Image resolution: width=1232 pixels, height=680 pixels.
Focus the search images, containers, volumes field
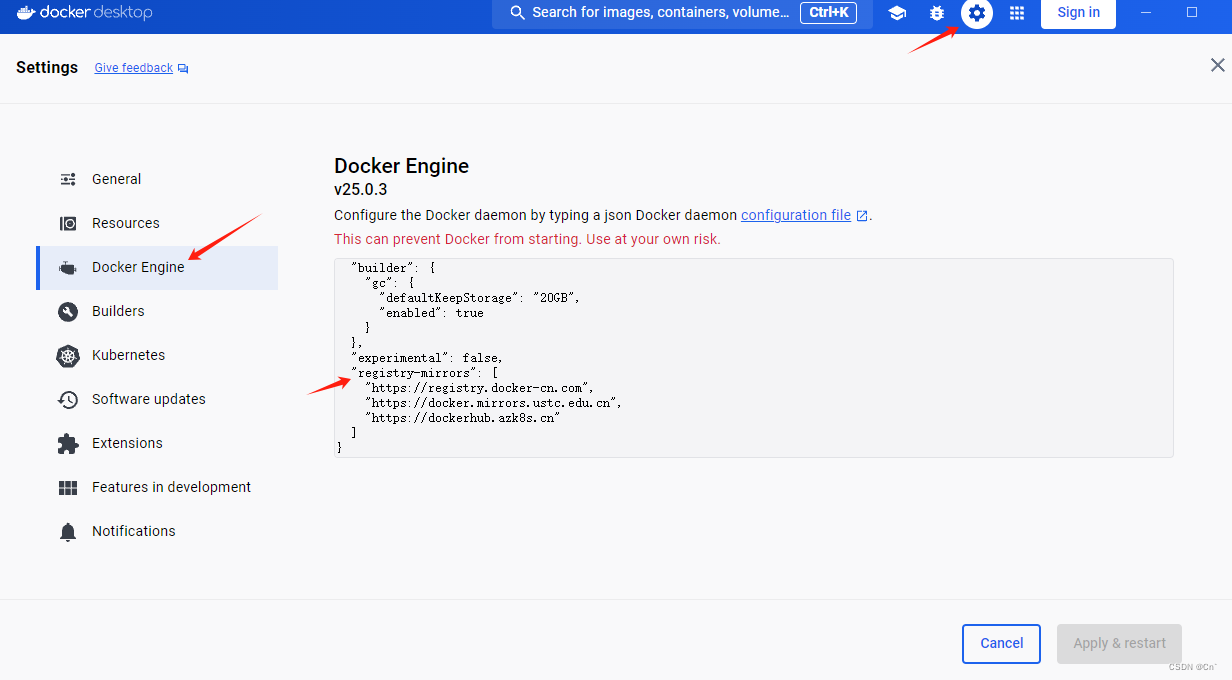682,13
